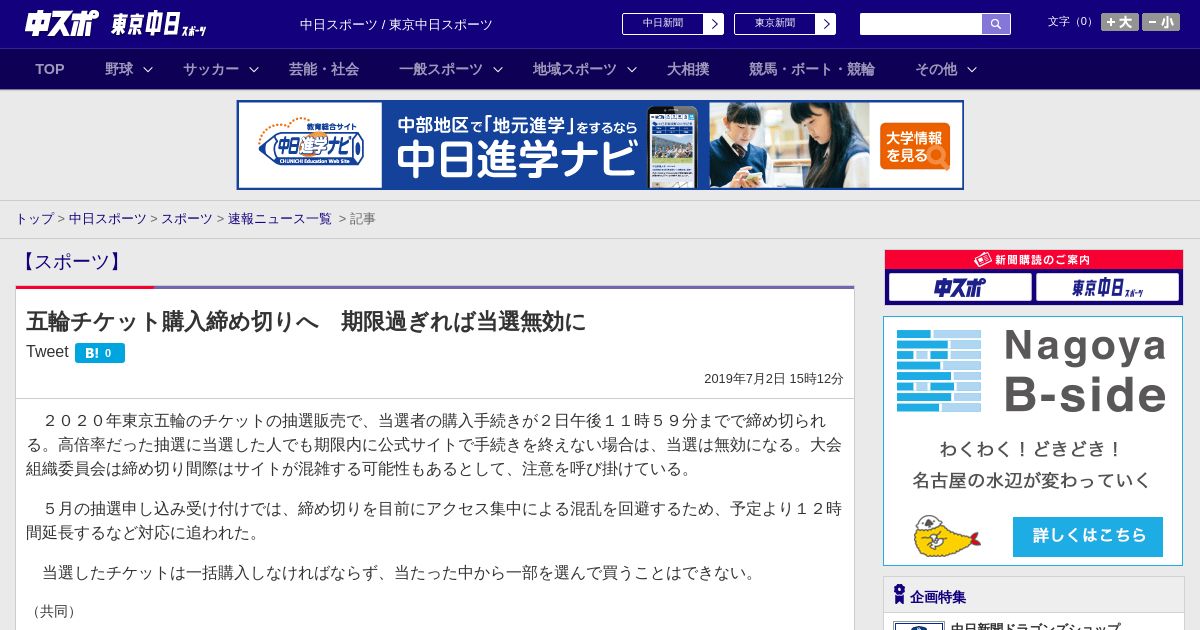Click the arrow beside 東京新聞 button
The width and height of the screenshot is (1200, 630).
click(x=826, y=24)
